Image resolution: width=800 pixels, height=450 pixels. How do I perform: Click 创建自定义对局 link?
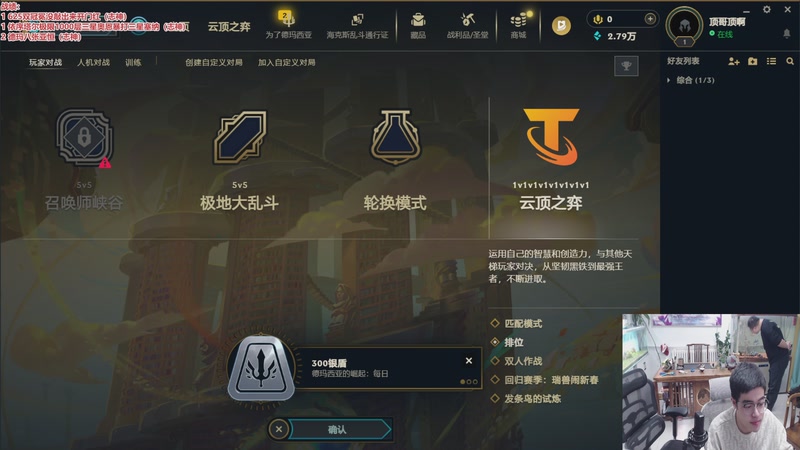pyautogui.click(x=214, y=62)
